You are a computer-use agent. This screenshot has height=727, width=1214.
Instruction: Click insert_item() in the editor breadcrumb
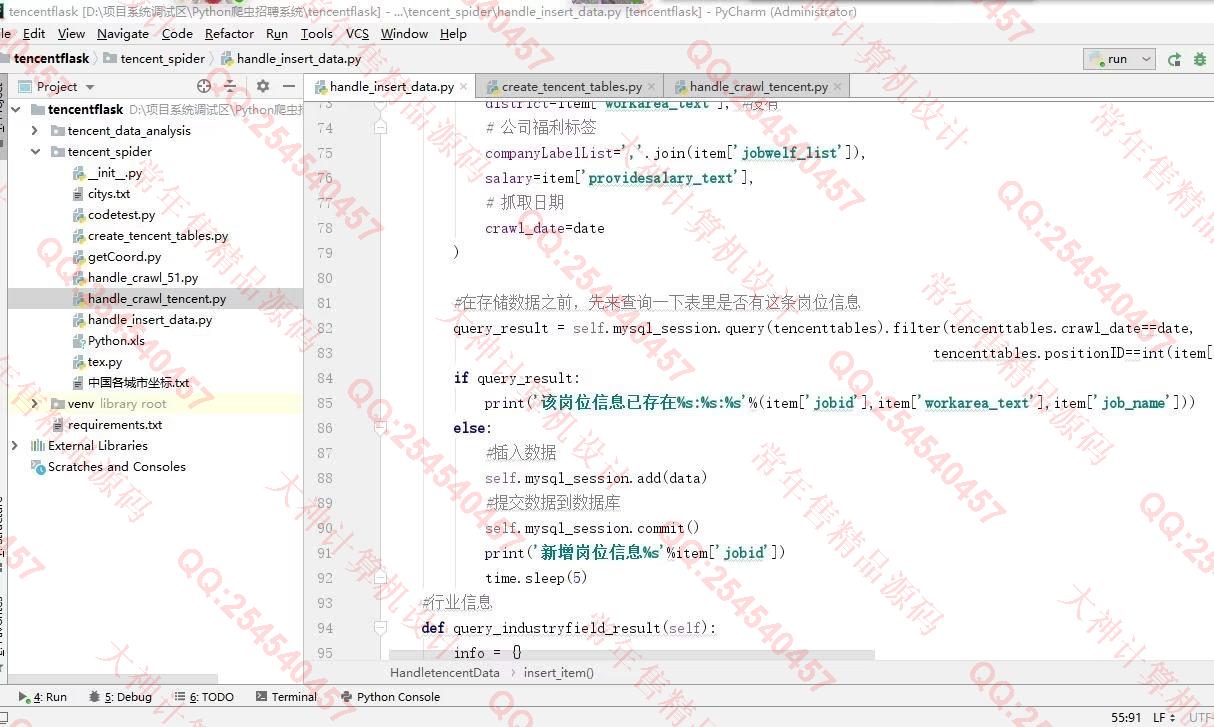558,673
